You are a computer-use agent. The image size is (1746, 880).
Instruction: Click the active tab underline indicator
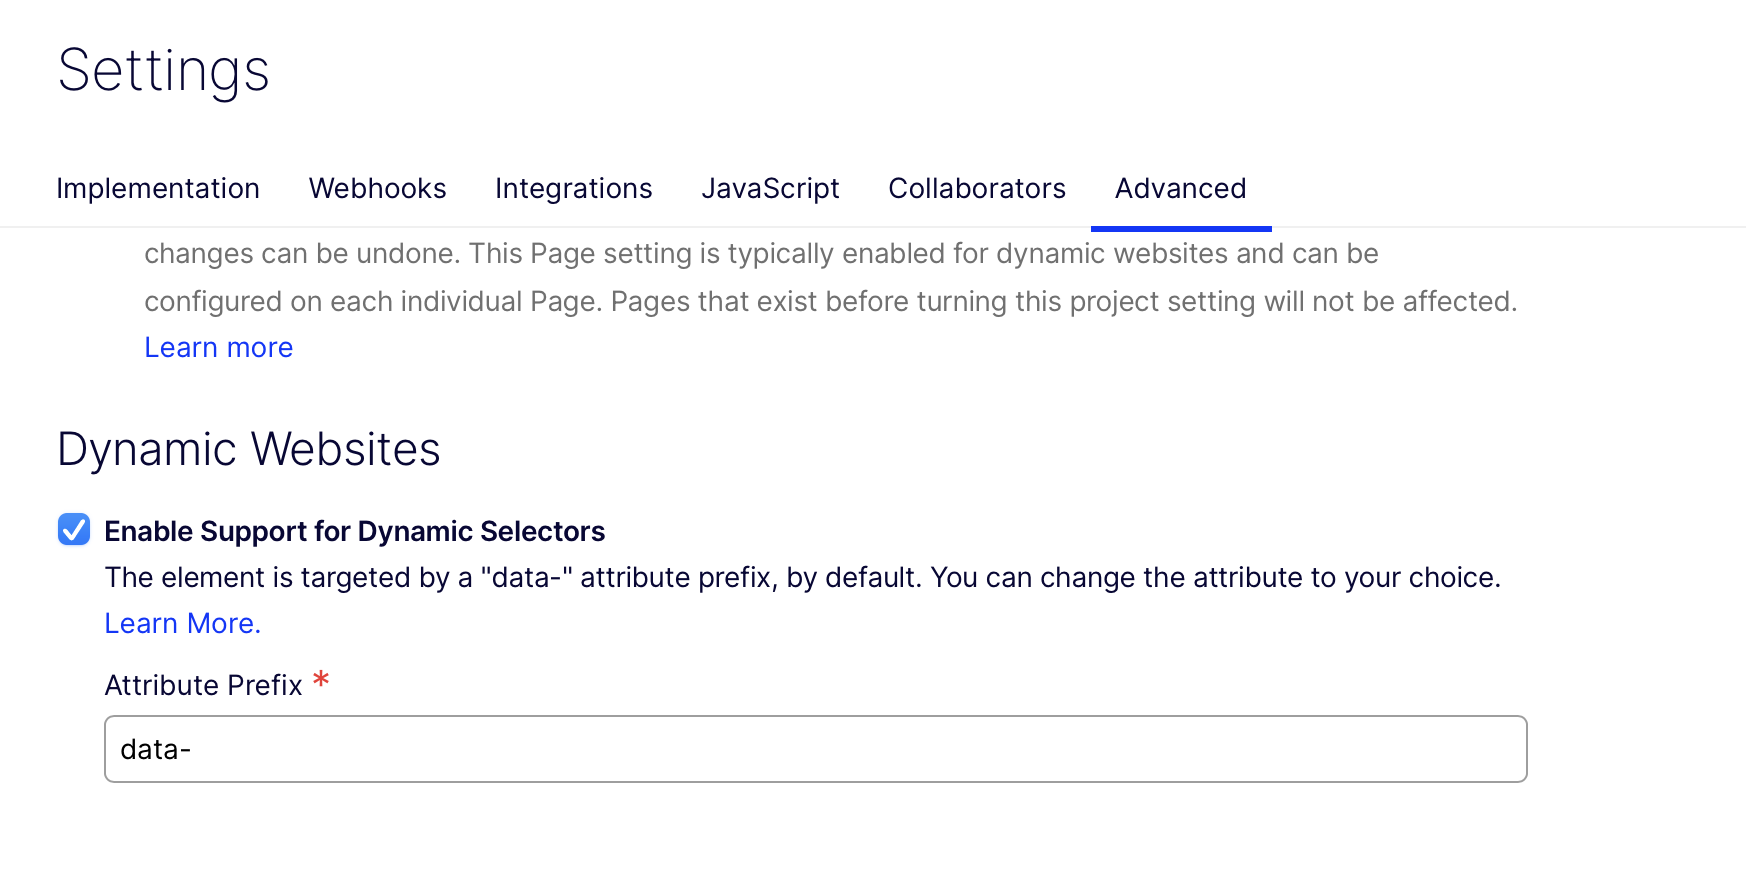pos(1181,228)
